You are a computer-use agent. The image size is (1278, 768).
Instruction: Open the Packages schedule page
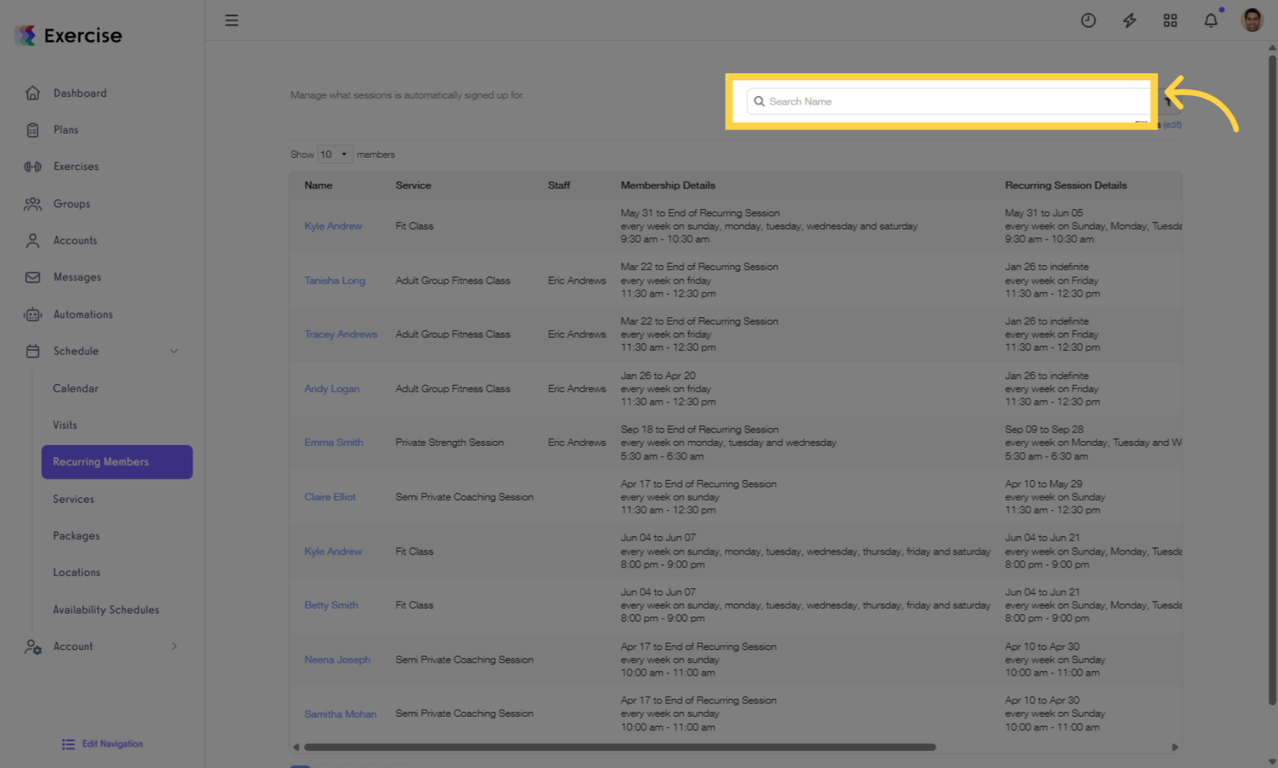tap(75, 535)
